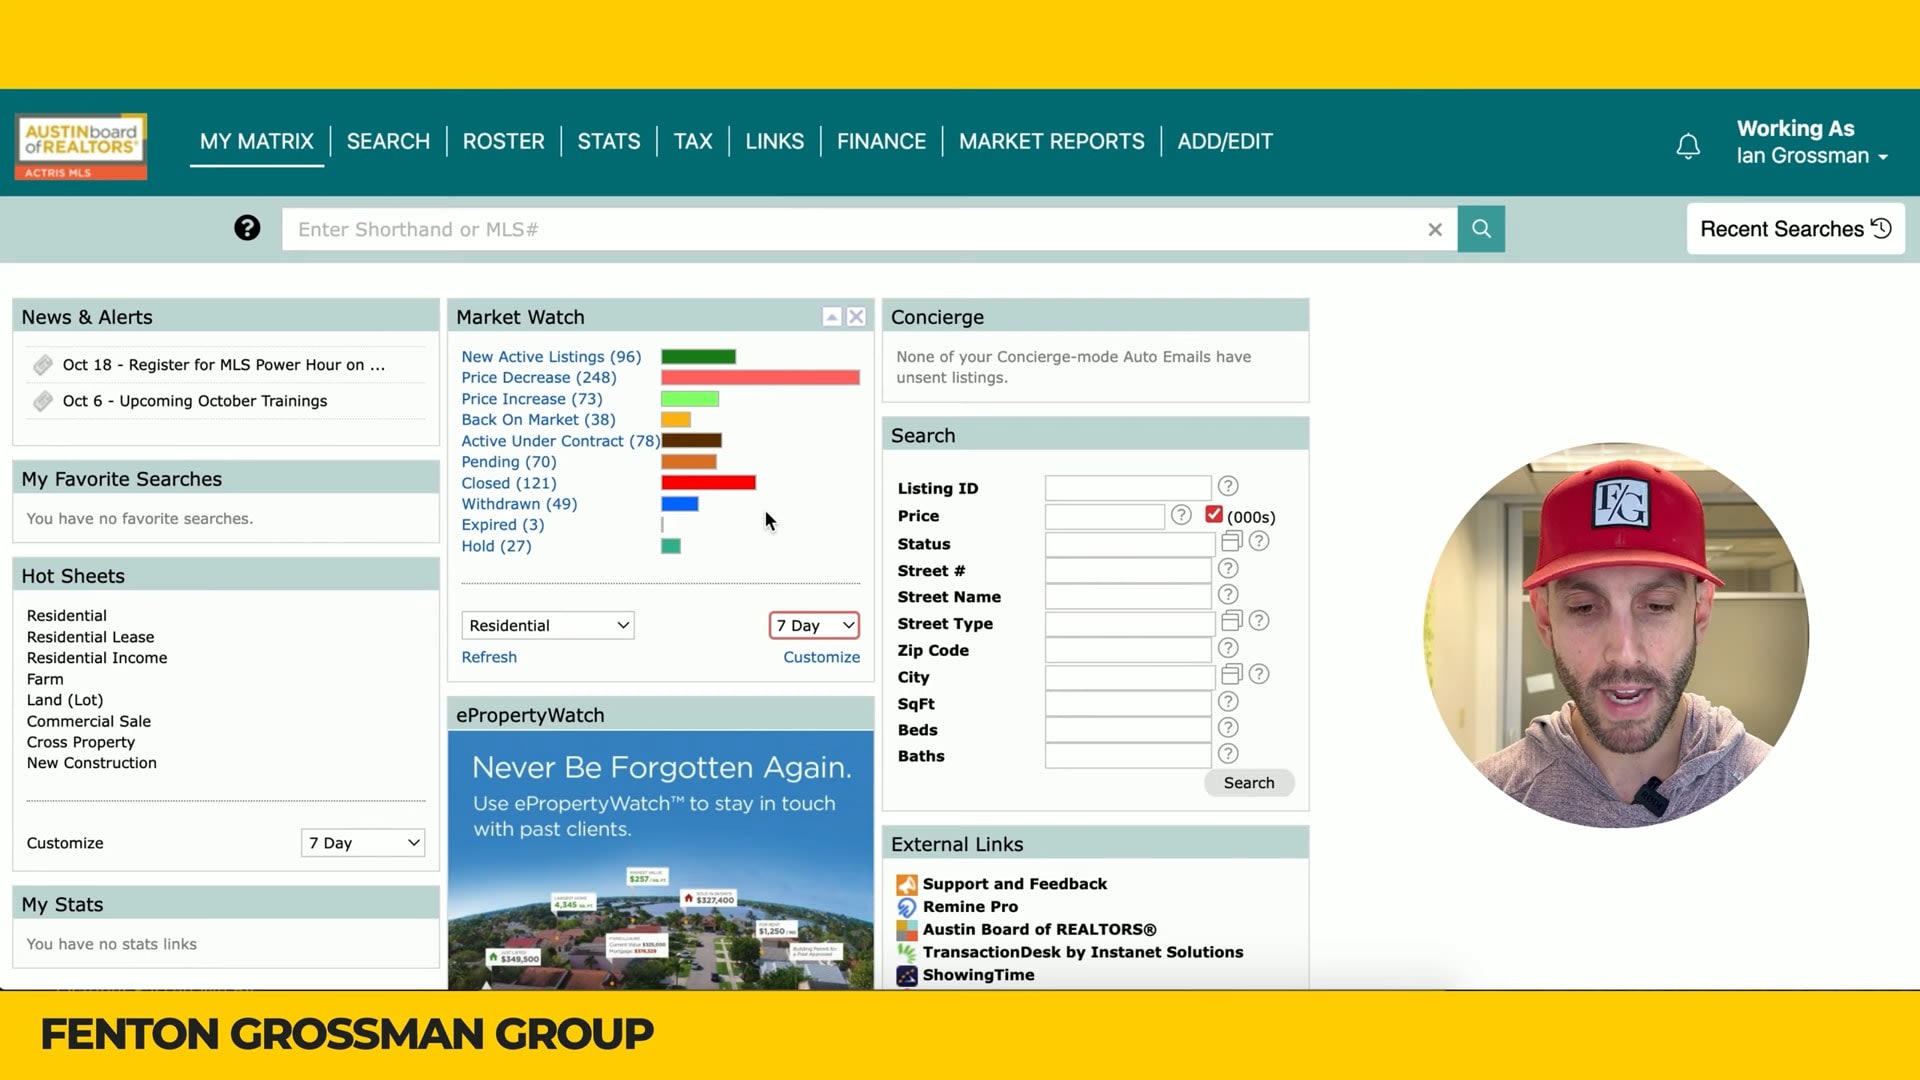Open the LINKS menu

774,141
